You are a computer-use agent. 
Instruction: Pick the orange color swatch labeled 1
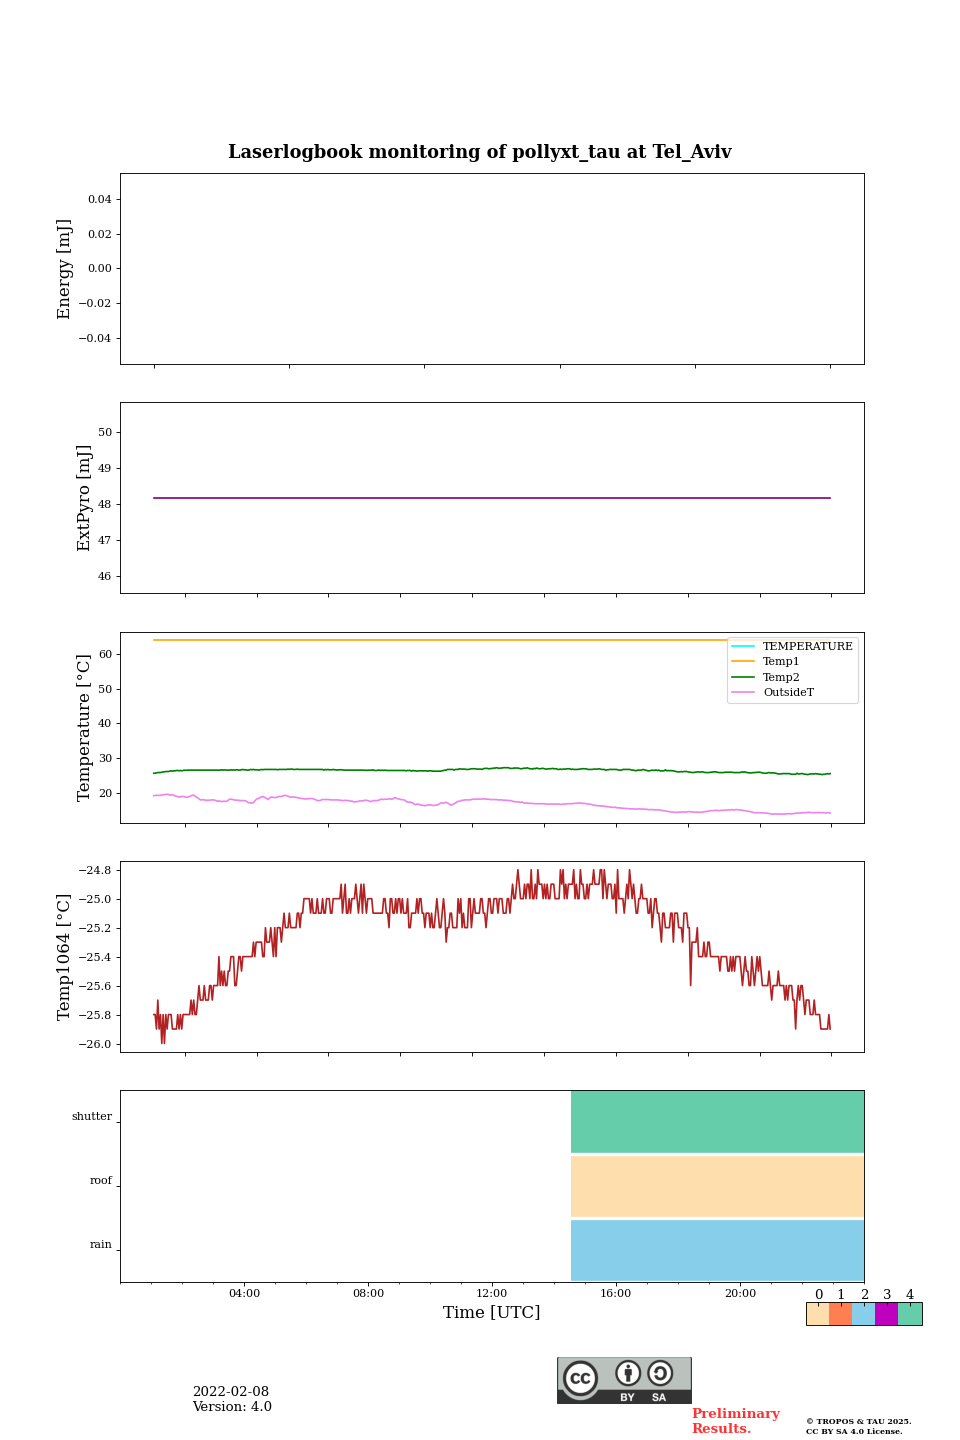click(840, 1314)
